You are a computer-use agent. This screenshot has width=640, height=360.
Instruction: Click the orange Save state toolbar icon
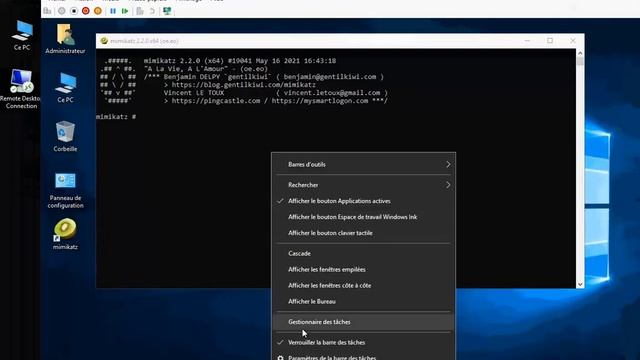98,11
